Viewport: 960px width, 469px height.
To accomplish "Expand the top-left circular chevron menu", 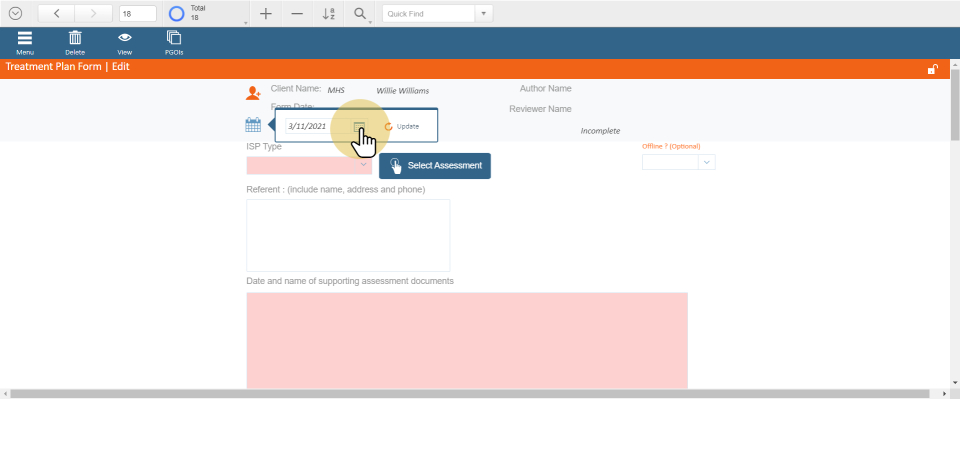I will click(15, 14).
